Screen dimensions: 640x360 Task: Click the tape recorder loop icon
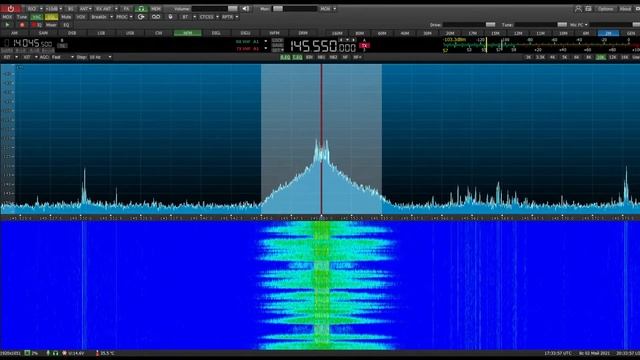point(156,17)
